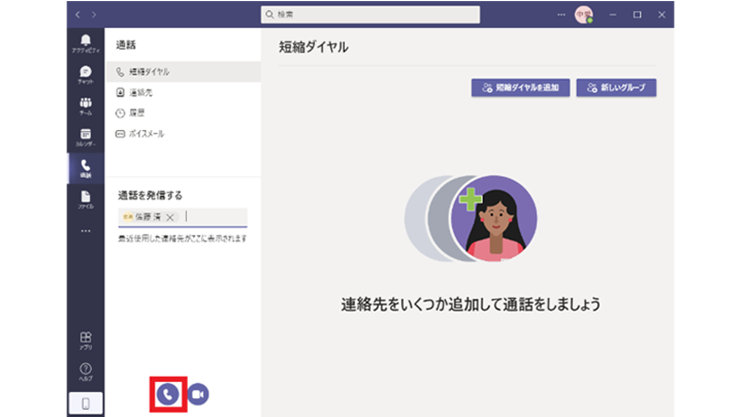This screenshot has height=417, width=740.
Task: Open the Apps store icon
Action: click(x=85, y=340)
